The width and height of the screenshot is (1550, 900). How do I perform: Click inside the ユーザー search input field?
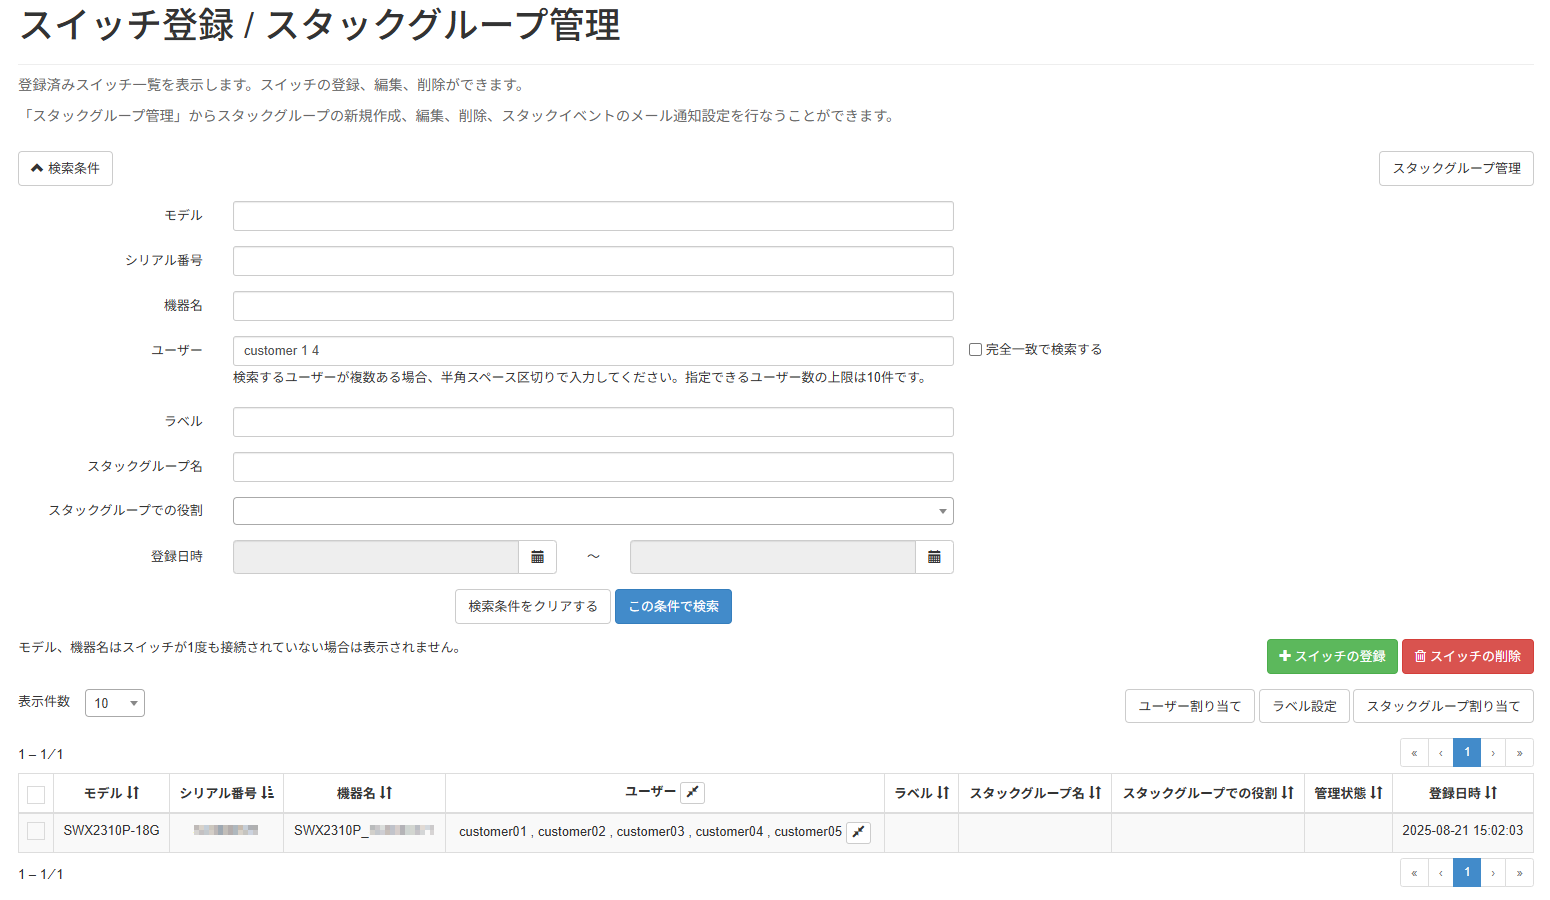[x=592, y=350]
